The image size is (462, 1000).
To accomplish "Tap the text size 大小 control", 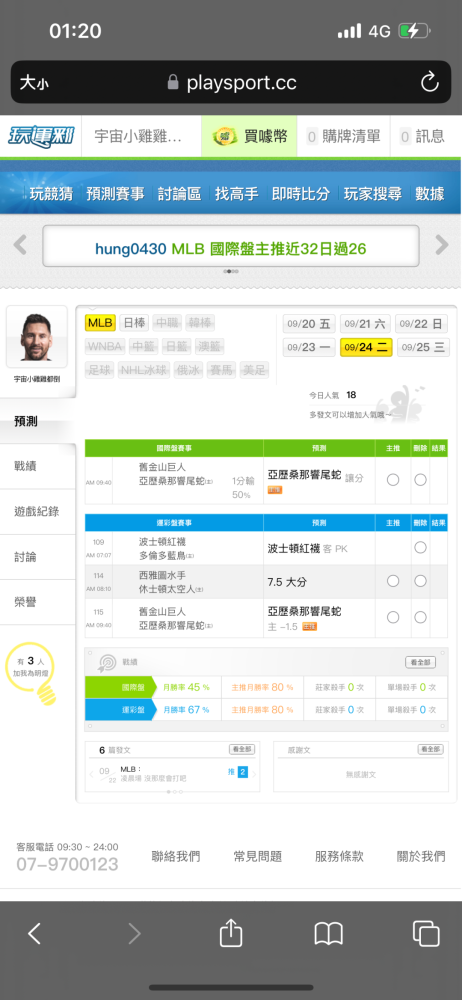I will point(33,82).
